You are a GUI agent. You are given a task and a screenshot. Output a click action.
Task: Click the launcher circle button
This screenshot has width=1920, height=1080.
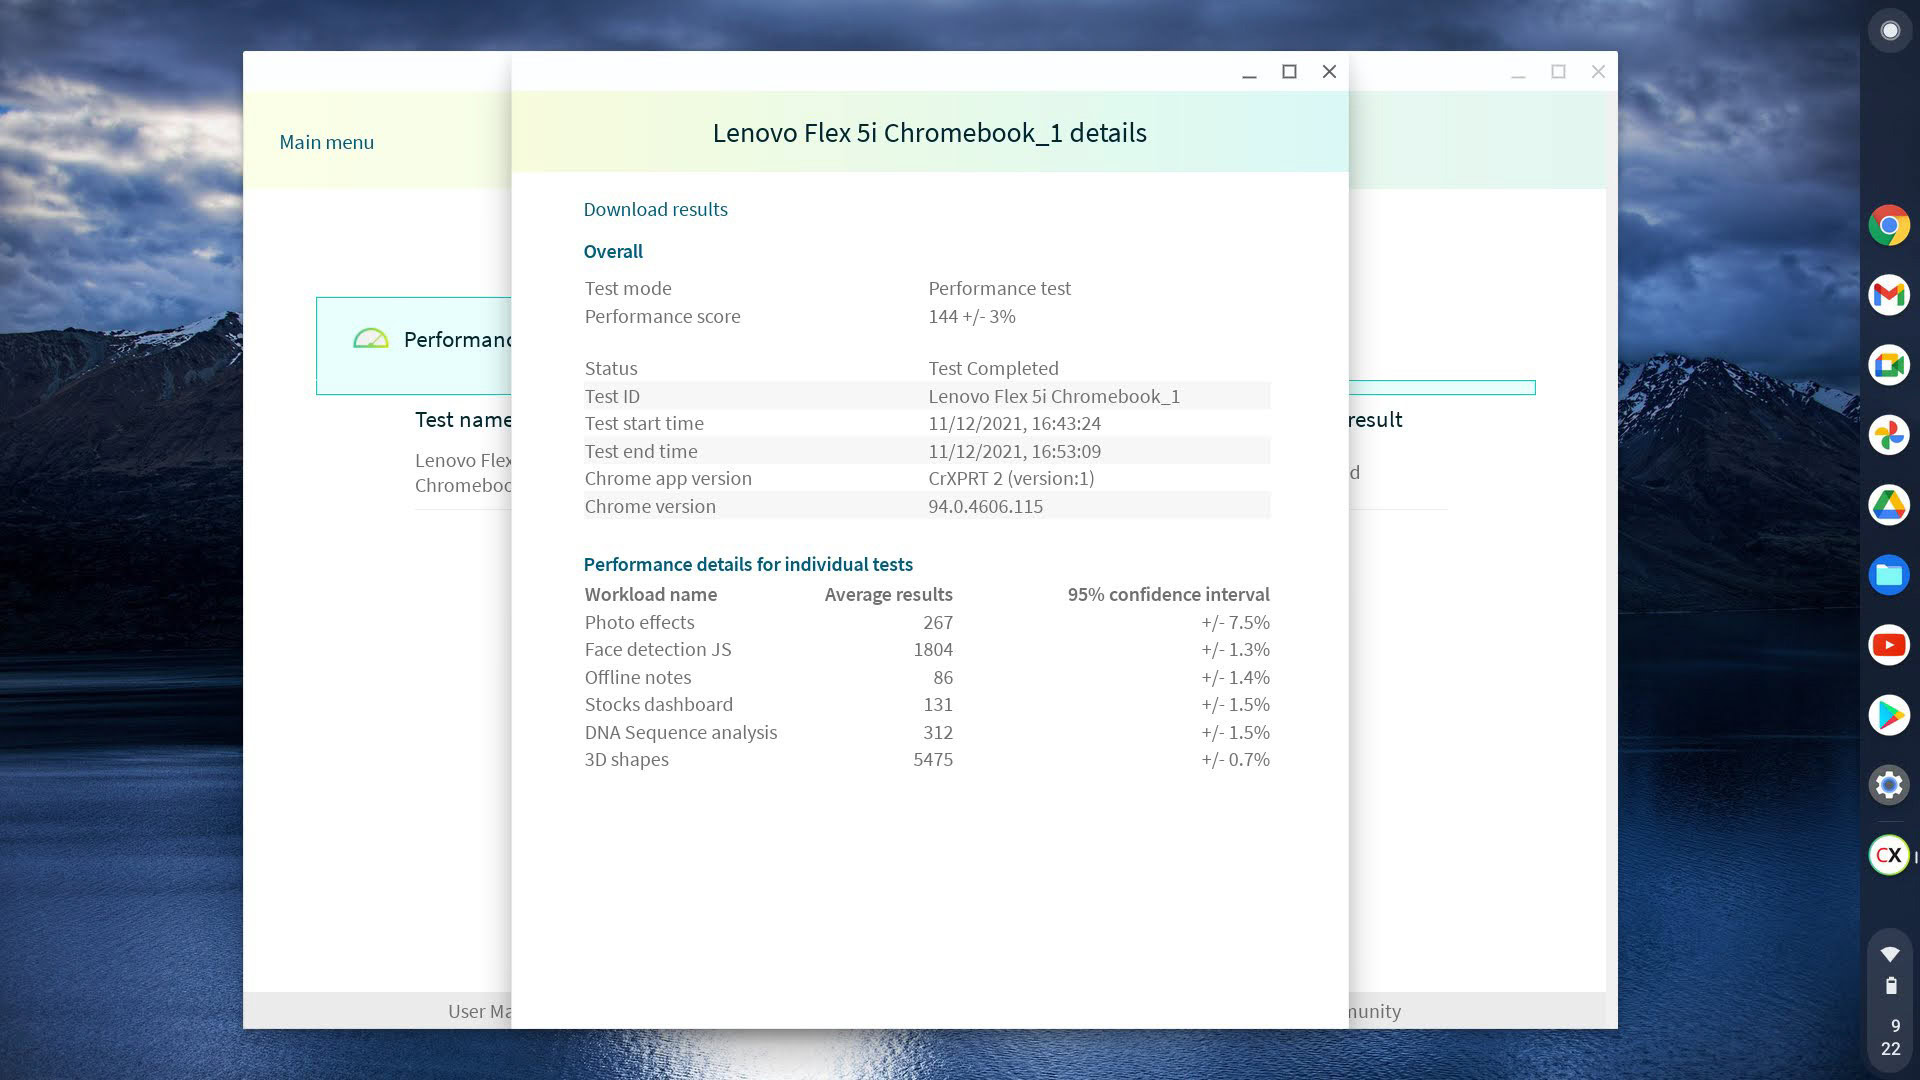coord(1889,31)
